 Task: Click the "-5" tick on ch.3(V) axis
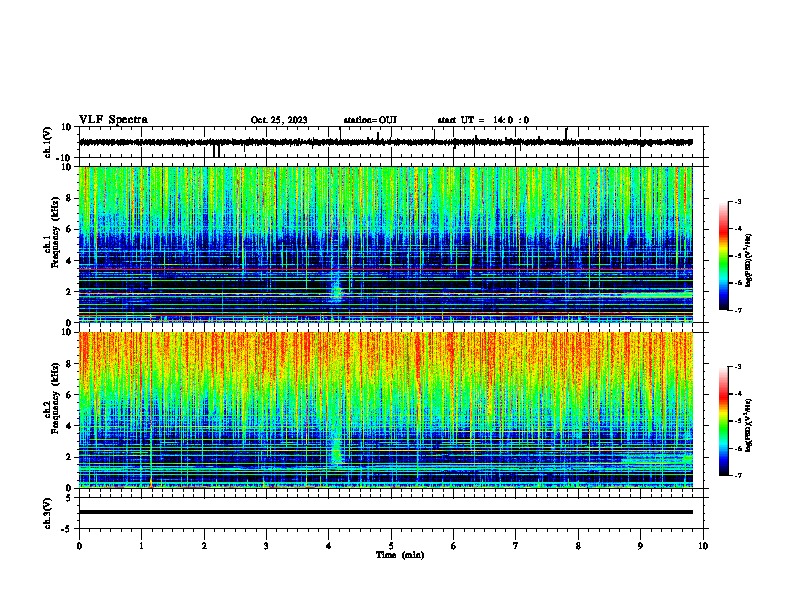[67, 529]
